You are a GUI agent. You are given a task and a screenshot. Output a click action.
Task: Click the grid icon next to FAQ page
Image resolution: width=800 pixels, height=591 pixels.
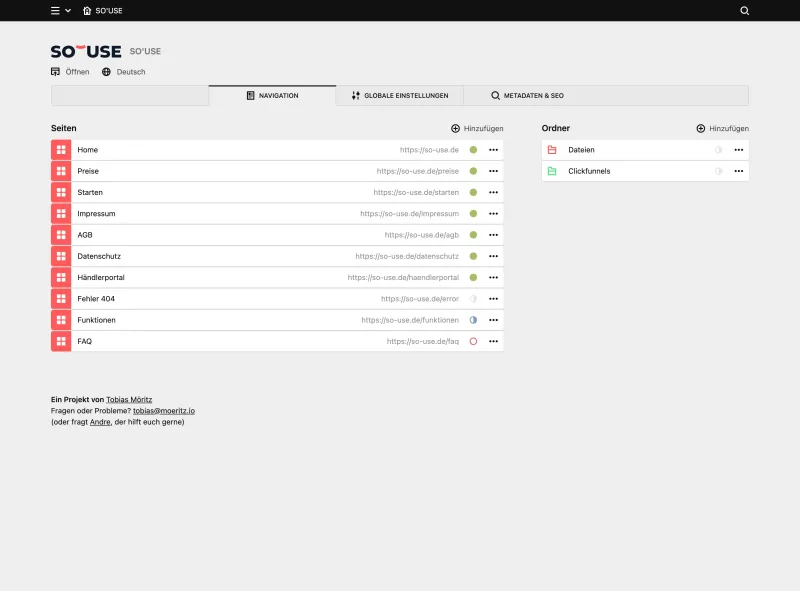60,341
